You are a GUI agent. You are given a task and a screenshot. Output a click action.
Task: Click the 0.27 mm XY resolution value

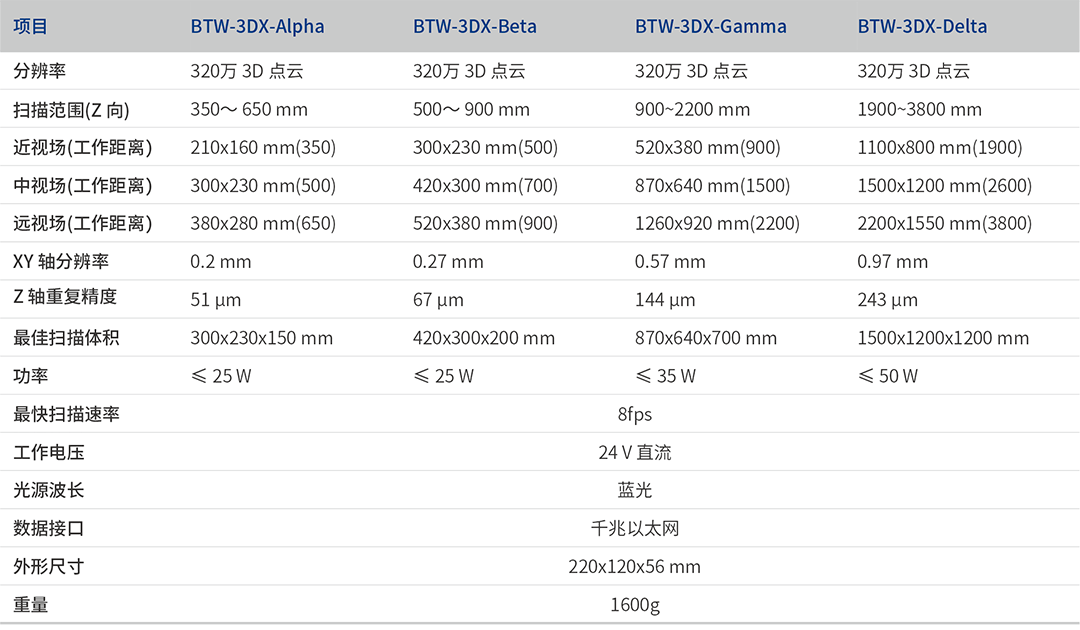click(x=448, y=262)
